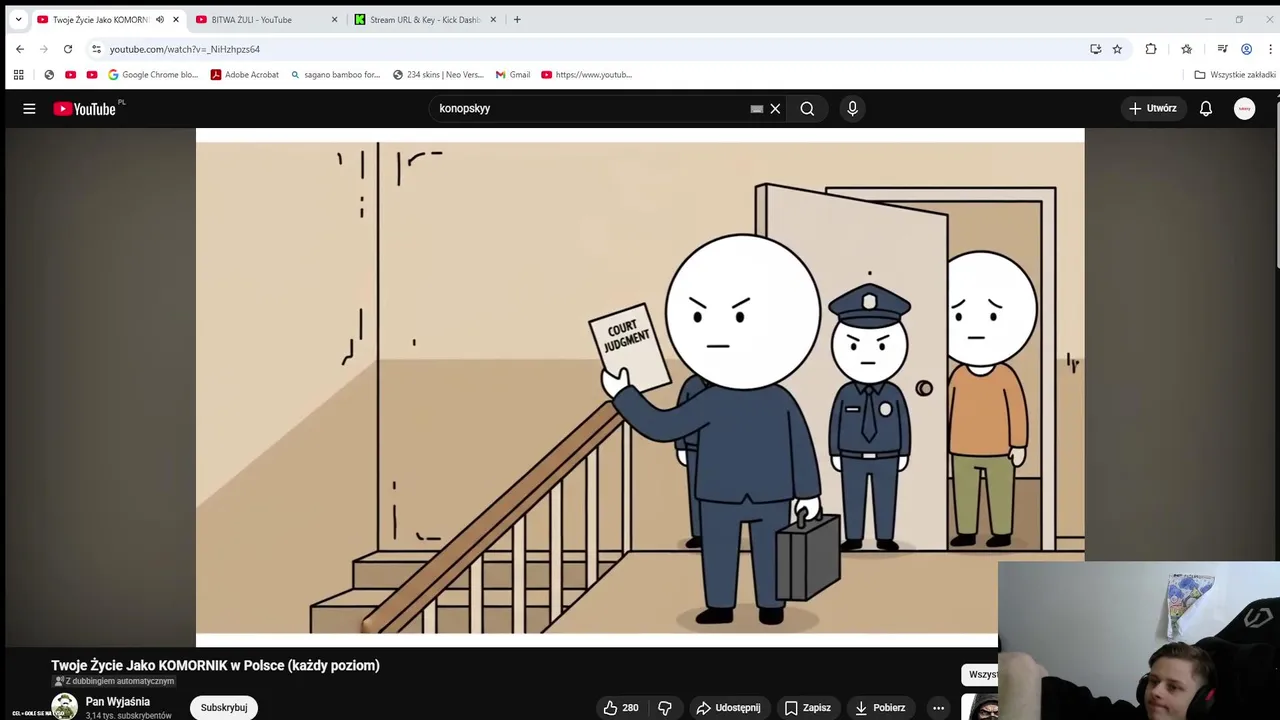Image resolution: width=1280 pixels, height=720 pixels.
Task: Reload the current page
Action: (x=68, y=49)
